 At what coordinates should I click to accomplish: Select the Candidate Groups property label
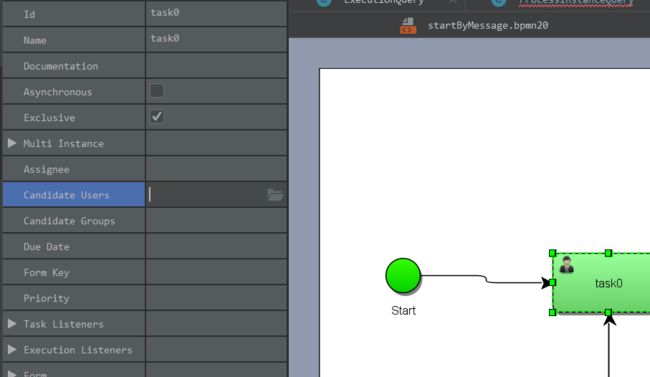[x=69, y=221]
